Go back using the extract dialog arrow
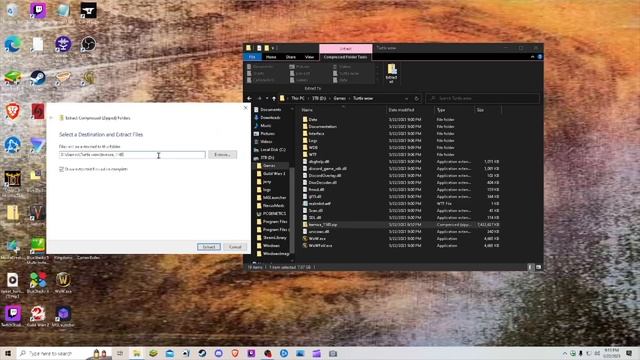640x360 pixels. click(x=51, y=118)
